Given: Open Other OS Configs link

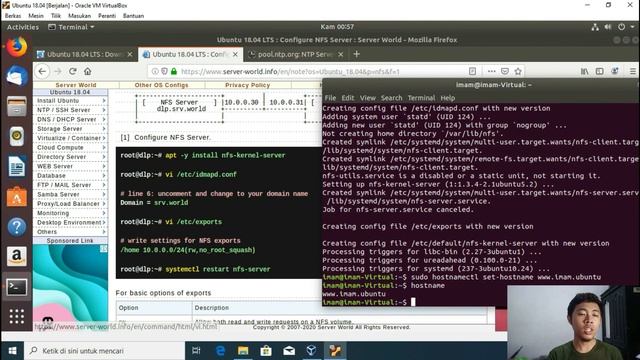Looking at the screenshot, I should 162,85.
